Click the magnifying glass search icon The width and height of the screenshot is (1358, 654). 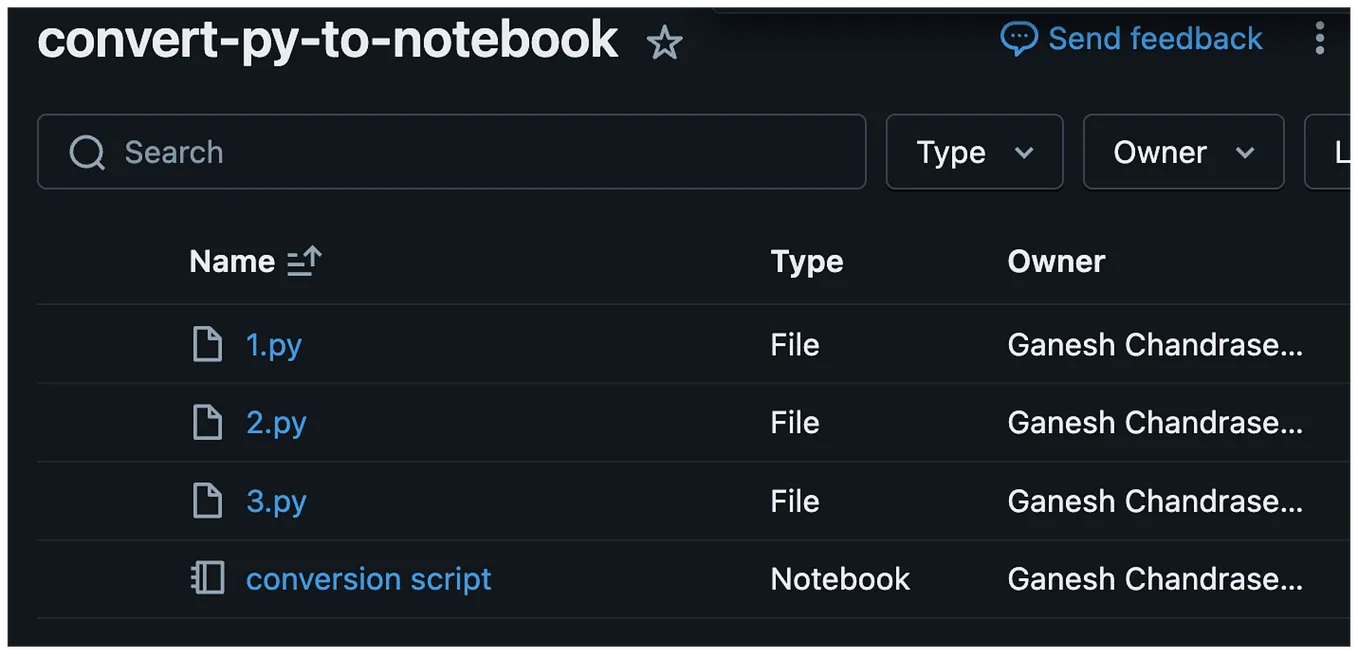click(86, 152)
